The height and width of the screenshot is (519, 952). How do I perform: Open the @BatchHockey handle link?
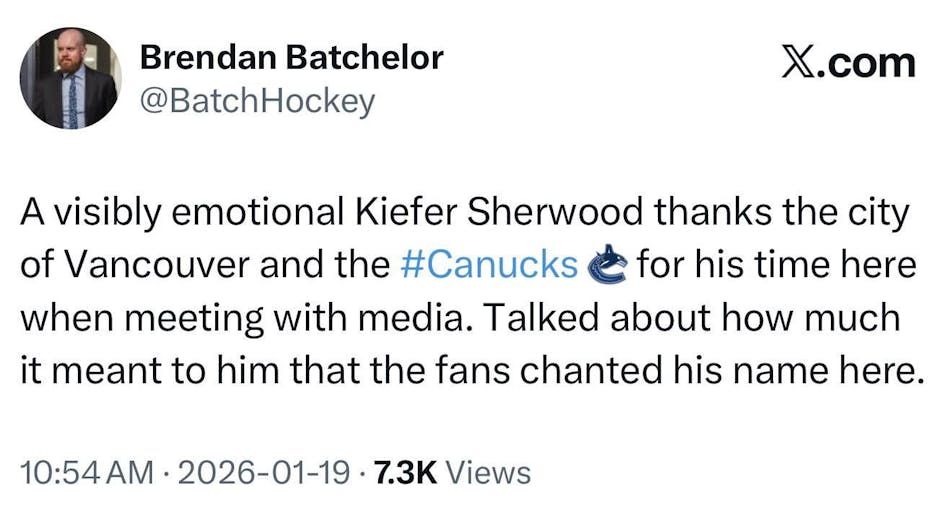(257, 101)
